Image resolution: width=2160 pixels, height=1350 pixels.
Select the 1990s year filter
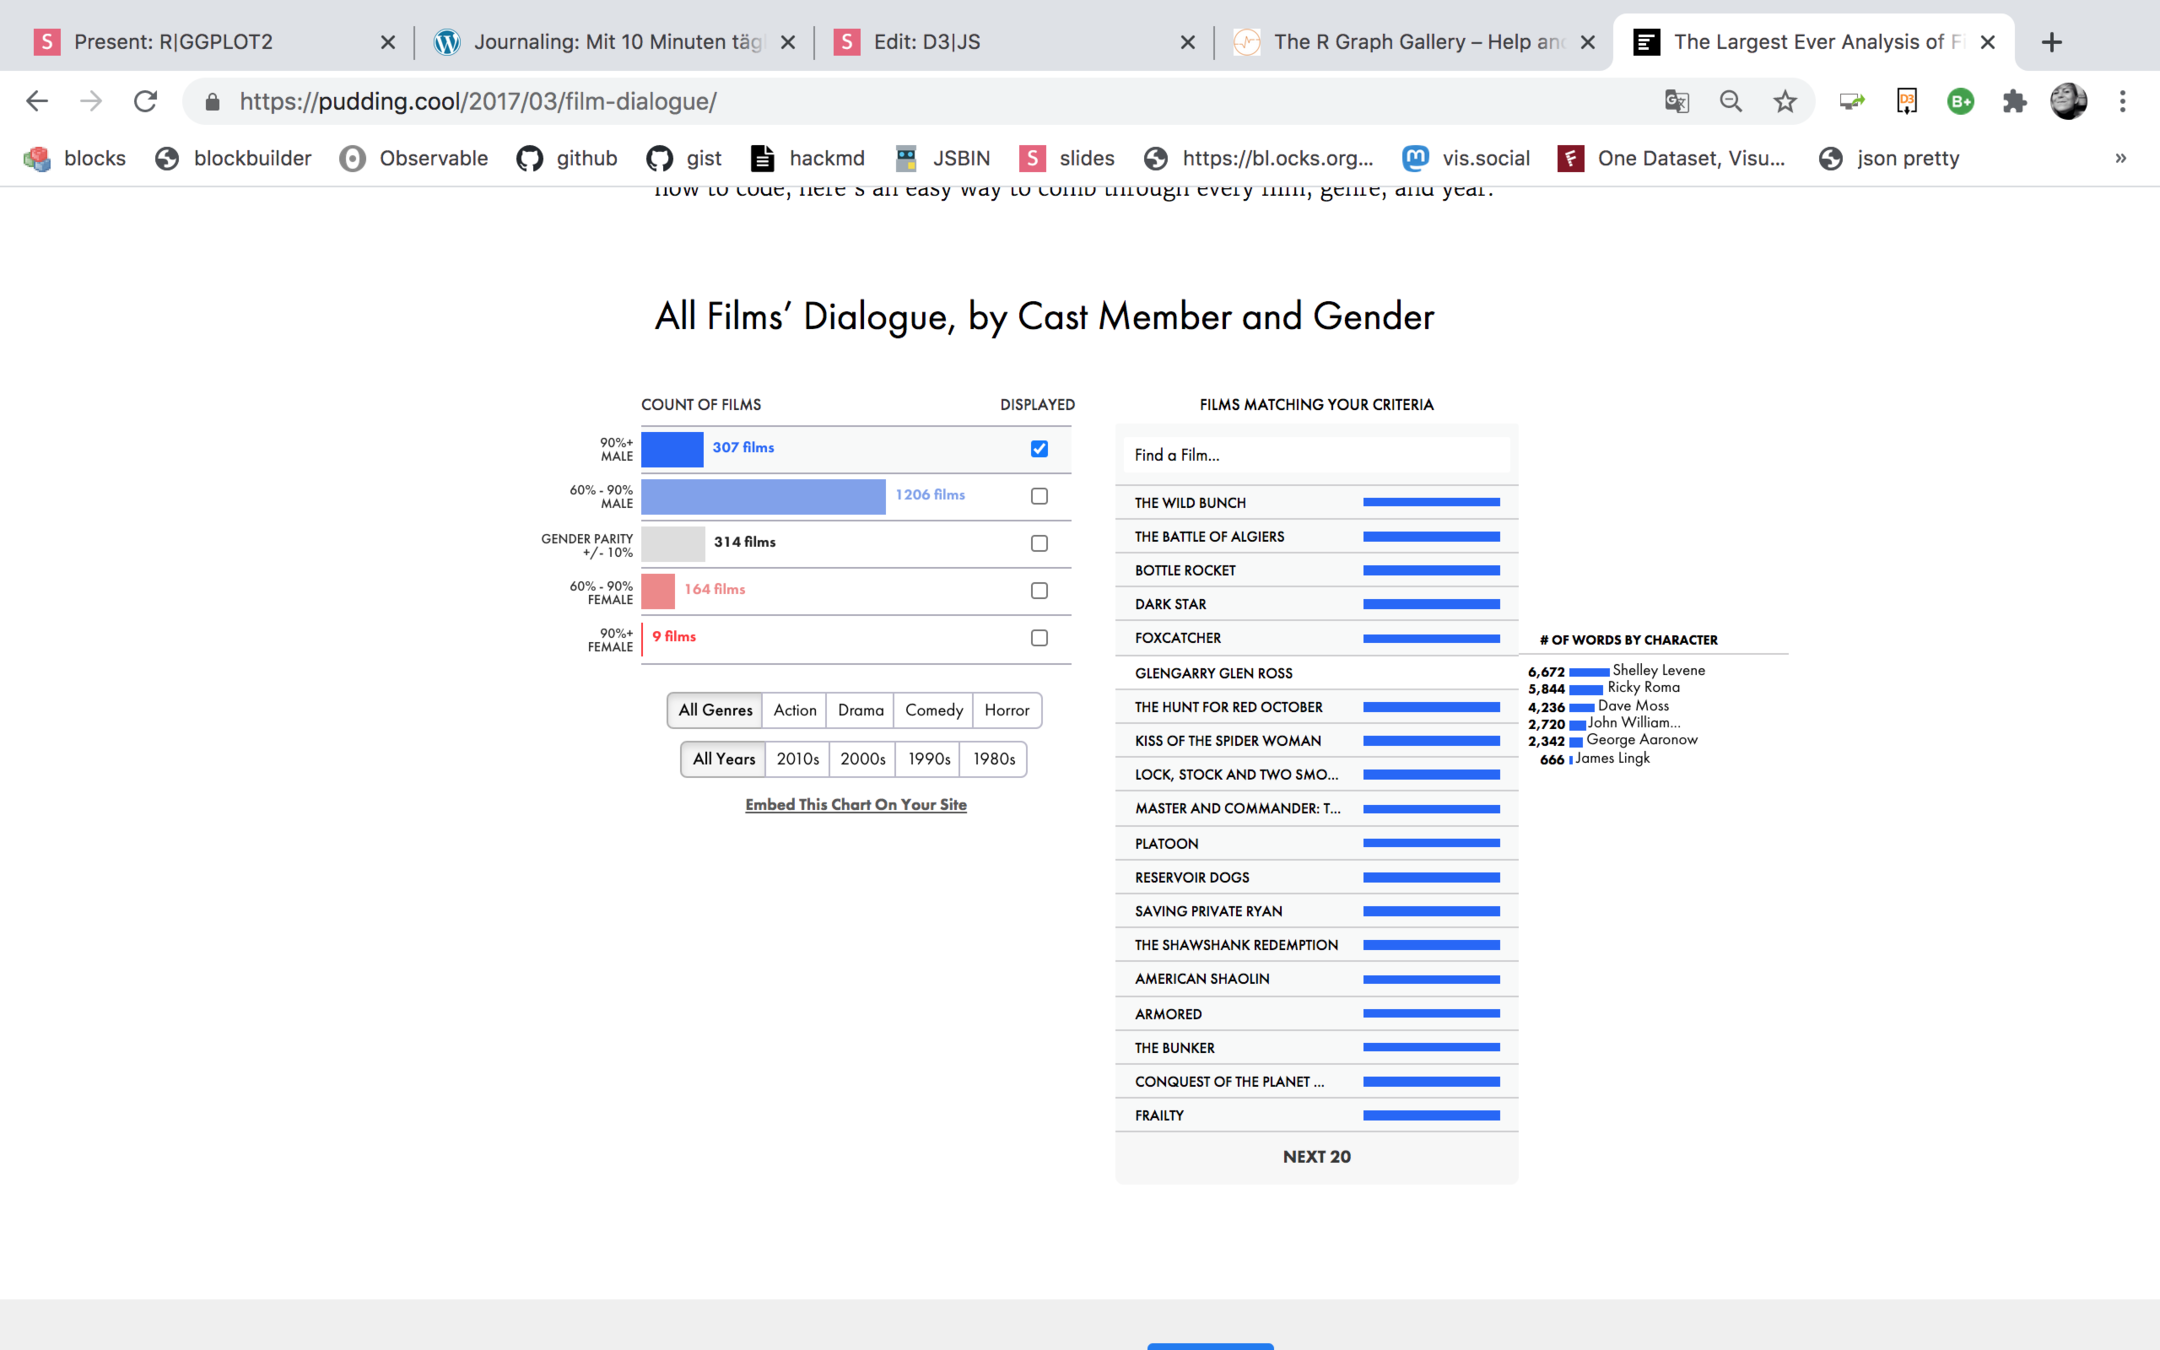[928, 759]
